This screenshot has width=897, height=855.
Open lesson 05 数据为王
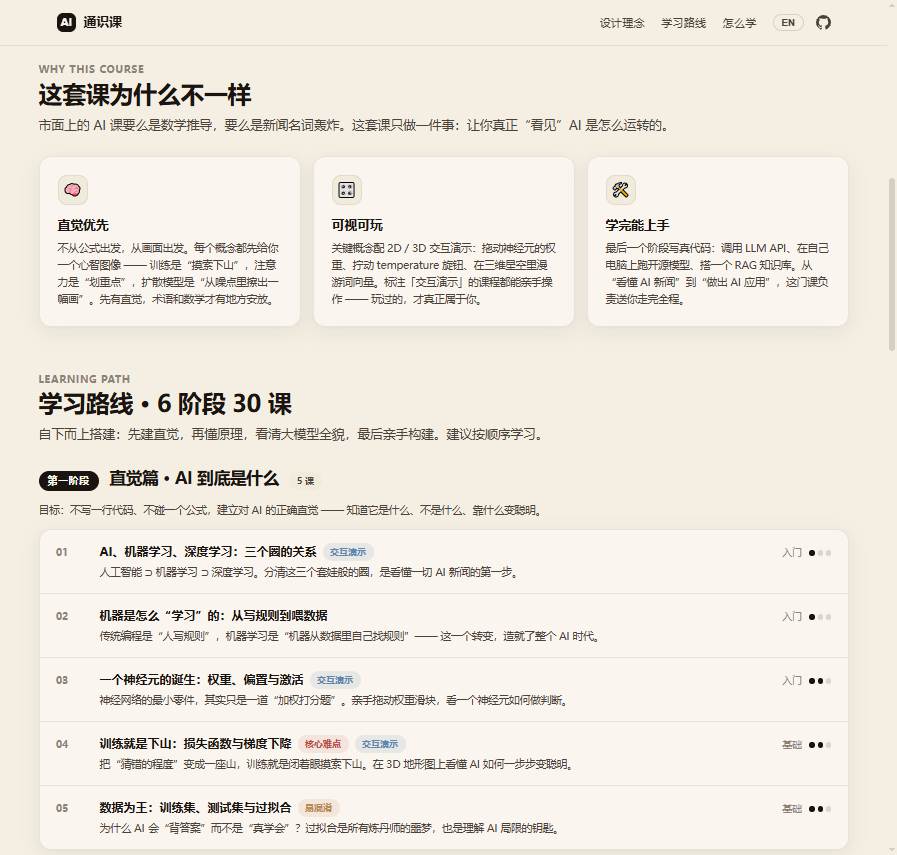click(443, 817)
